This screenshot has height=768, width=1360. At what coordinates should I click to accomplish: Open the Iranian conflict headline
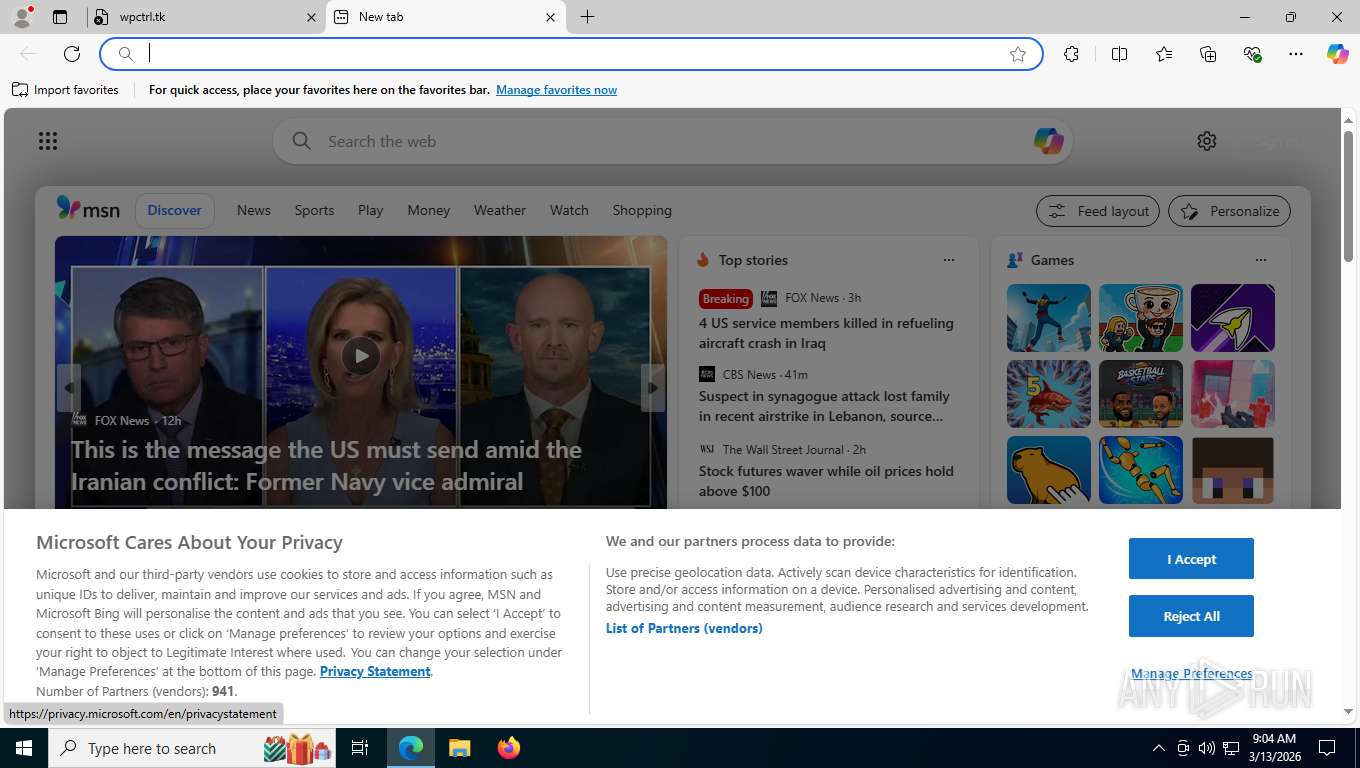[x=326, y=465]
